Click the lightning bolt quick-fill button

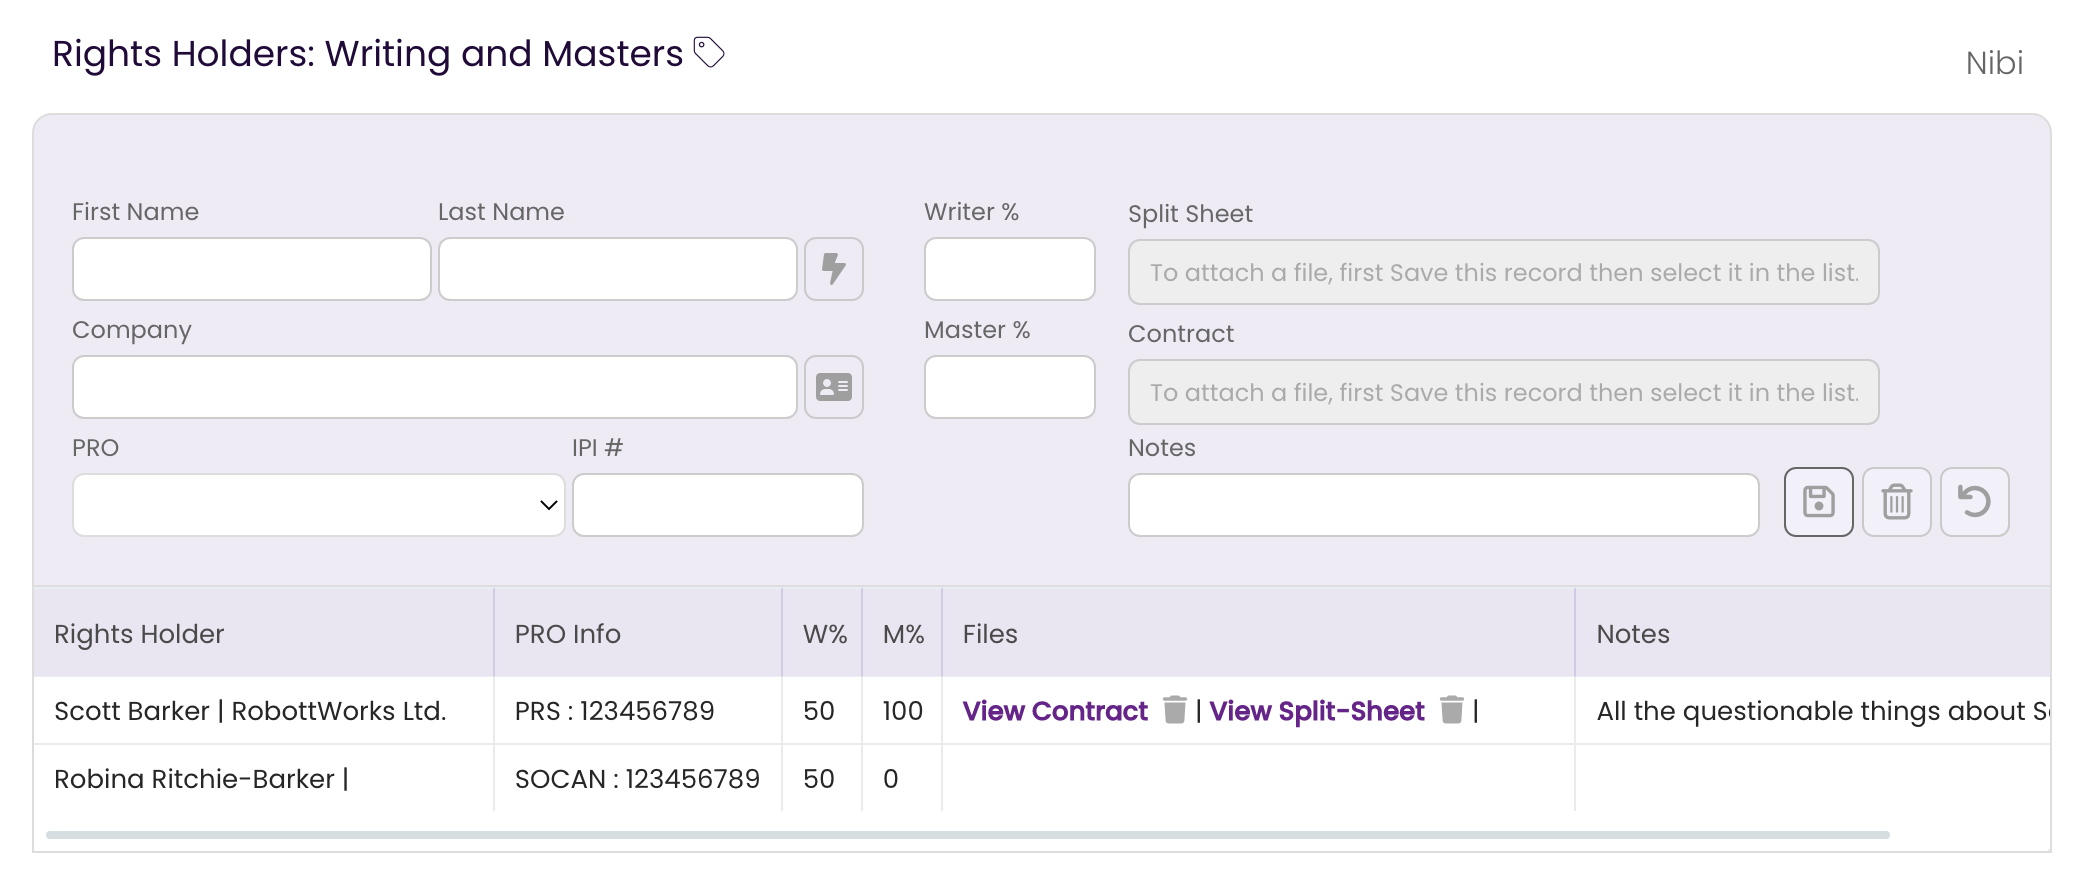pyautogui.click(x=834, y=269)
